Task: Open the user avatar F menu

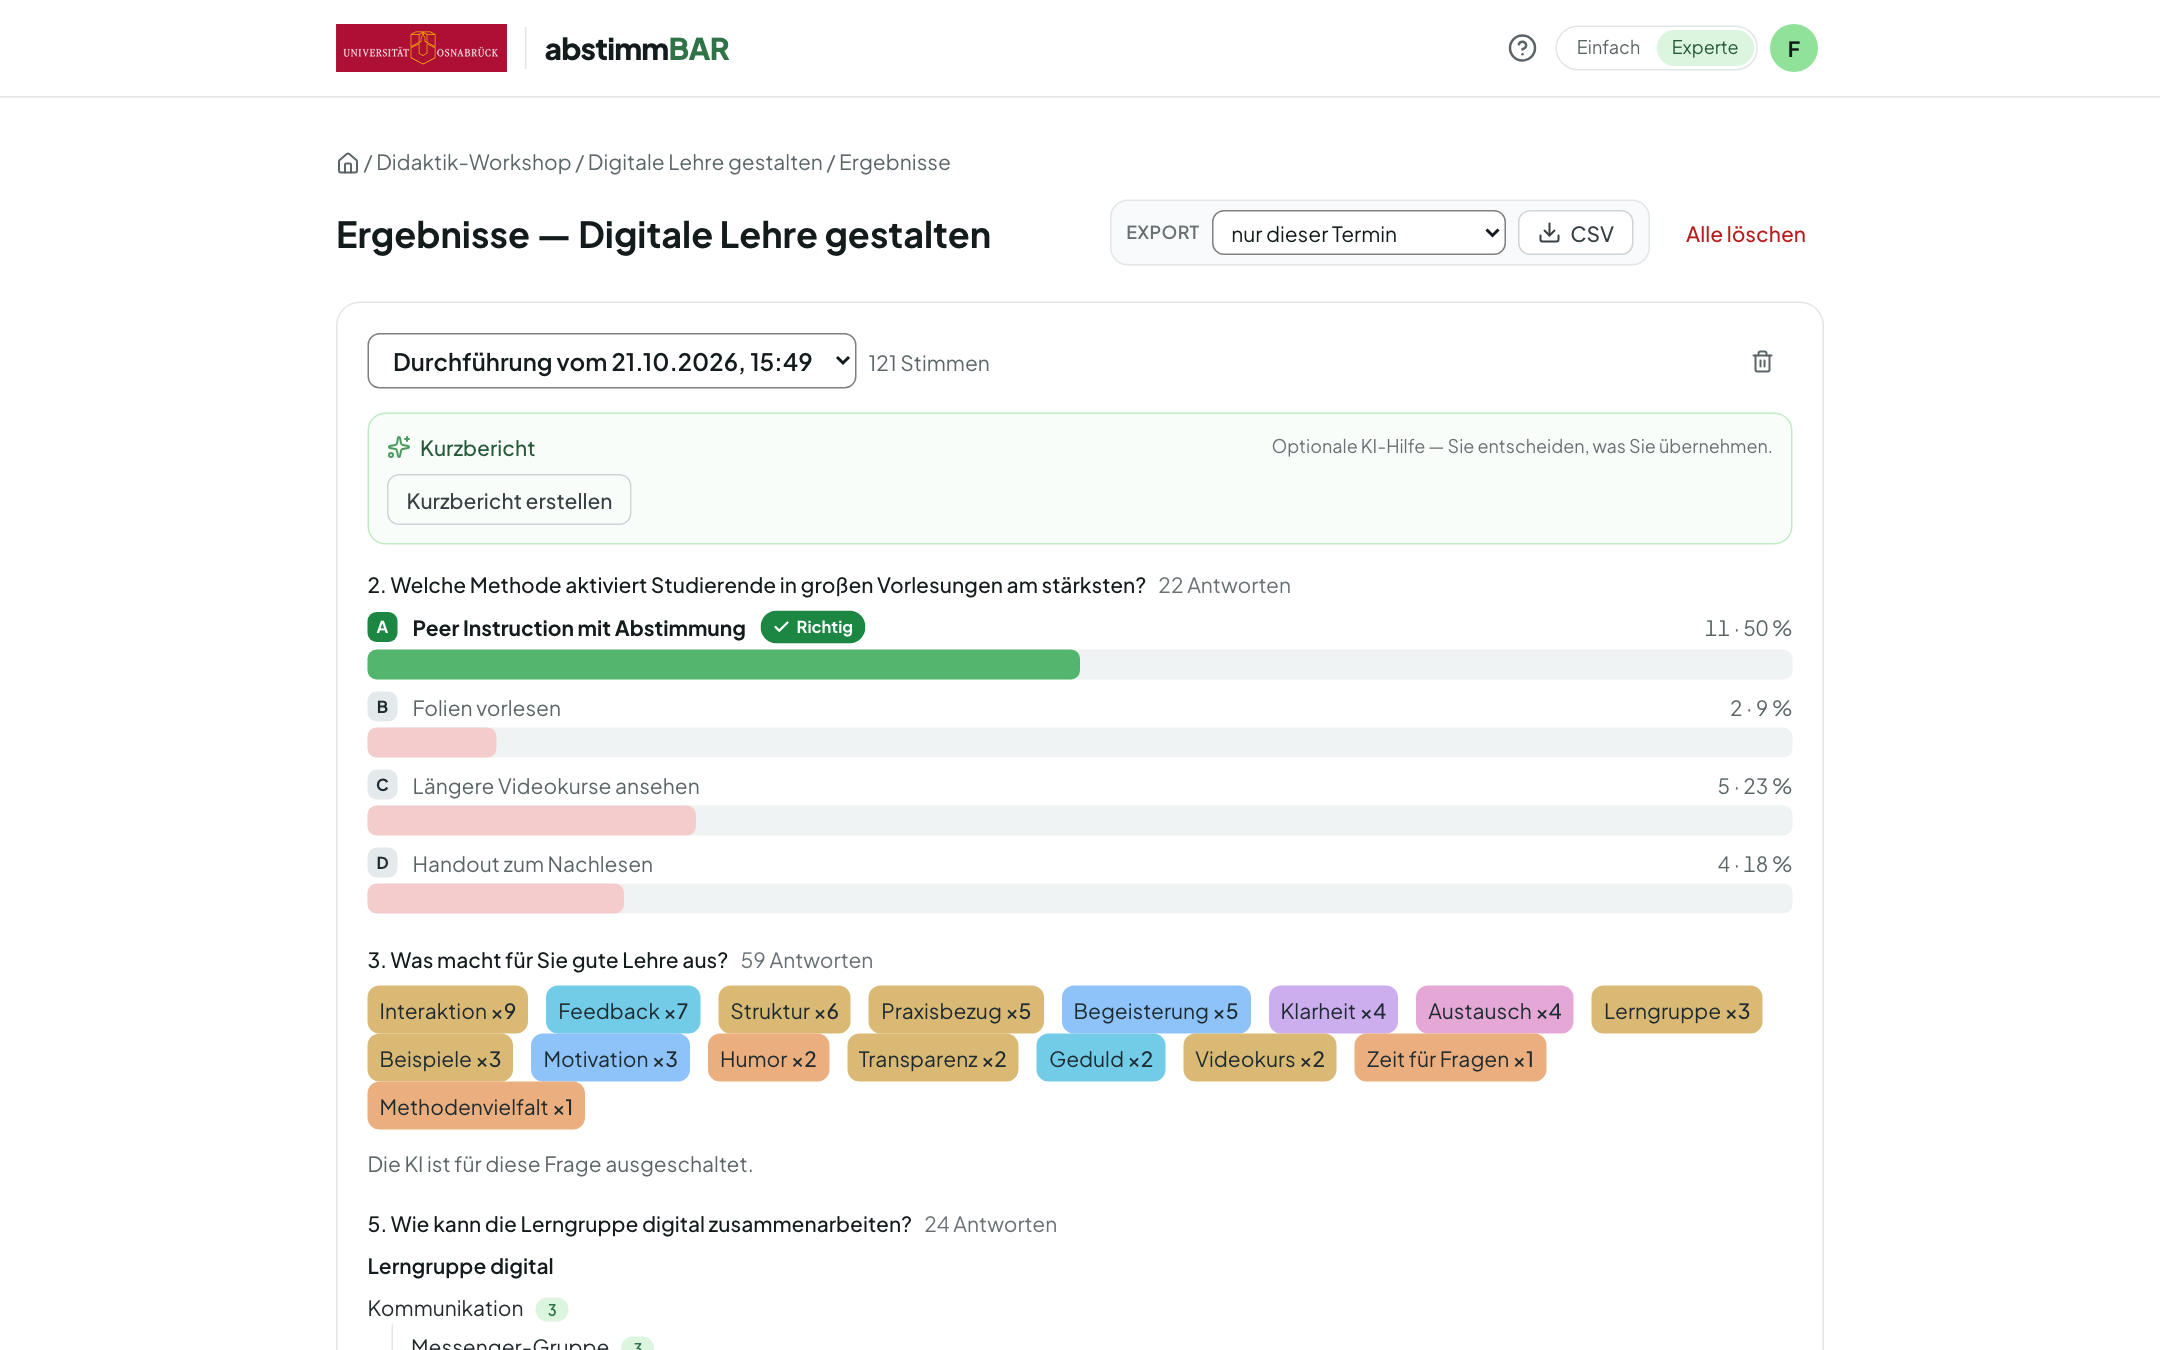Action: pos(1793,48)
